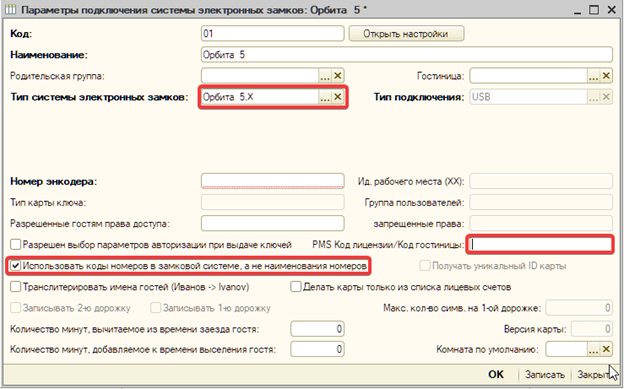Check Делать карты только из списка лицевых счетов
Viewport: 624px width, 389px height.
coord(296,287)
